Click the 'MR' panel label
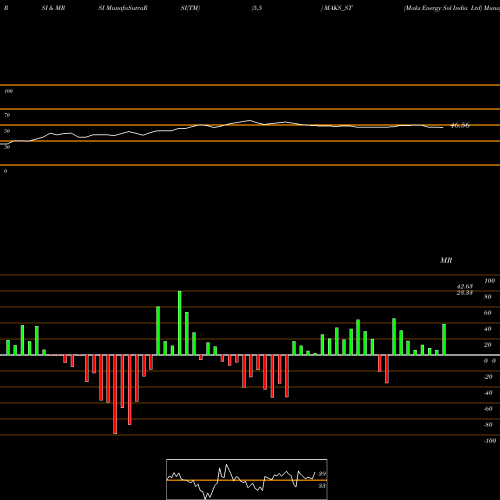 pos(446,260)
